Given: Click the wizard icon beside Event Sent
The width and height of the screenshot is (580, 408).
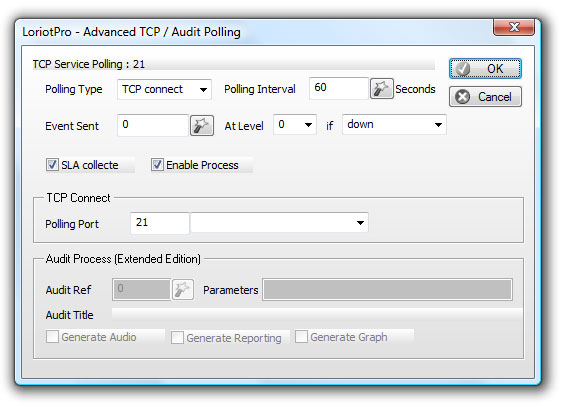Looking at the screenshot, I should click(202, 125).
